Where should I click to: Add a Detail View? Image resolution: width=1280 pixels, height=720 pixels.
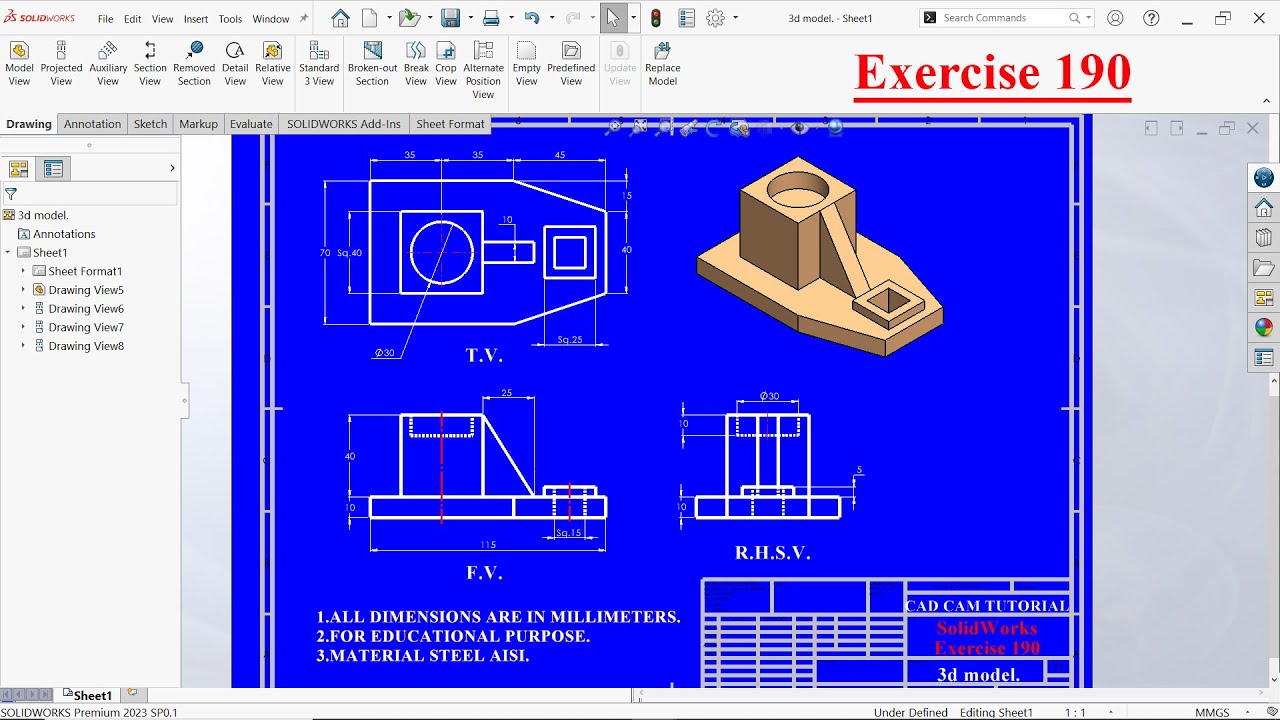tap(235, 64)
